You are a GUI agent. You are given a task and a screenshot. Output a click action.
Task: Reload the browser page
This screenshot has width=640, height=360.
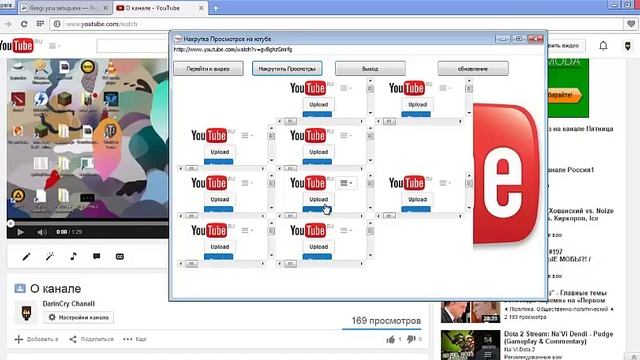tap(24, 24)
